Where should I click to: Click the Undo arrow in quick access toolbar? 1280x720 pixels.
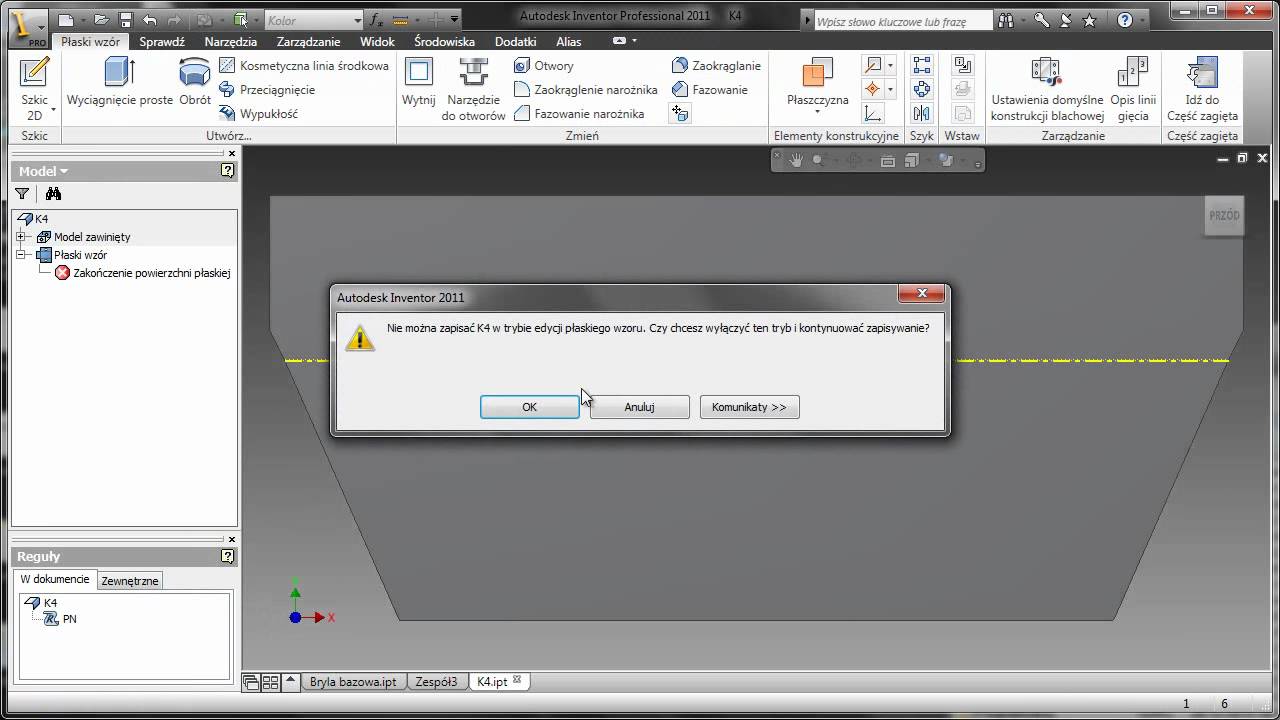(x=150, y=19)
